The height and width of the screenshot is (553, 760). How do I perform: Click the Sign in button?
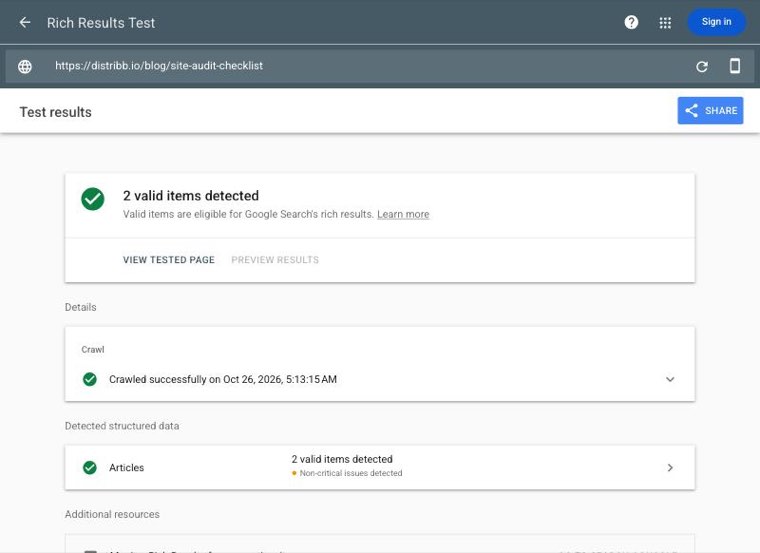[x=716, y=22]
